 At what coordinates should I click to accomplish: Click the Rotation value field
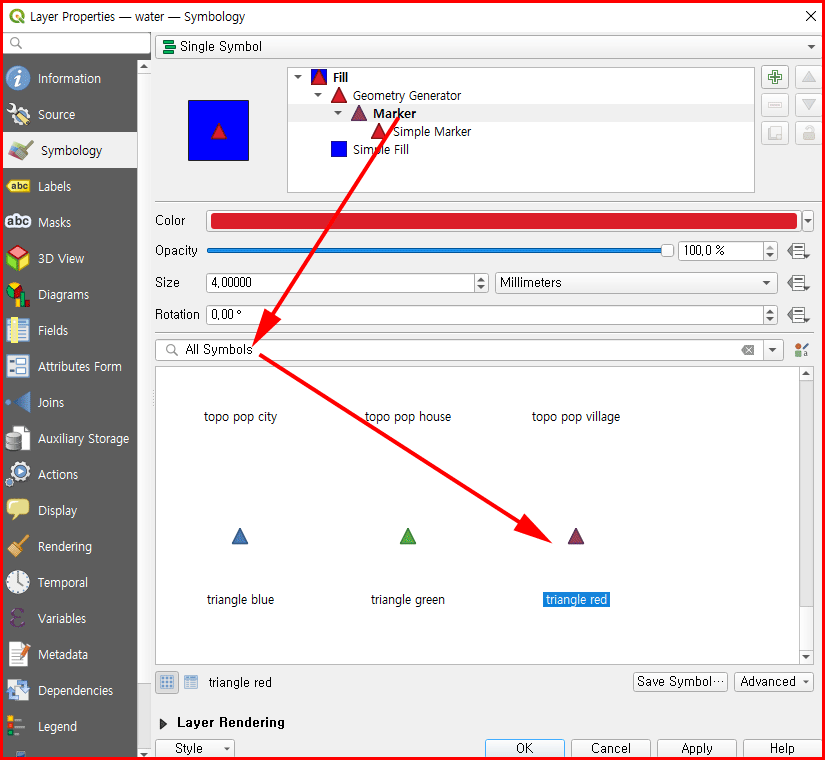coord(484,315)
